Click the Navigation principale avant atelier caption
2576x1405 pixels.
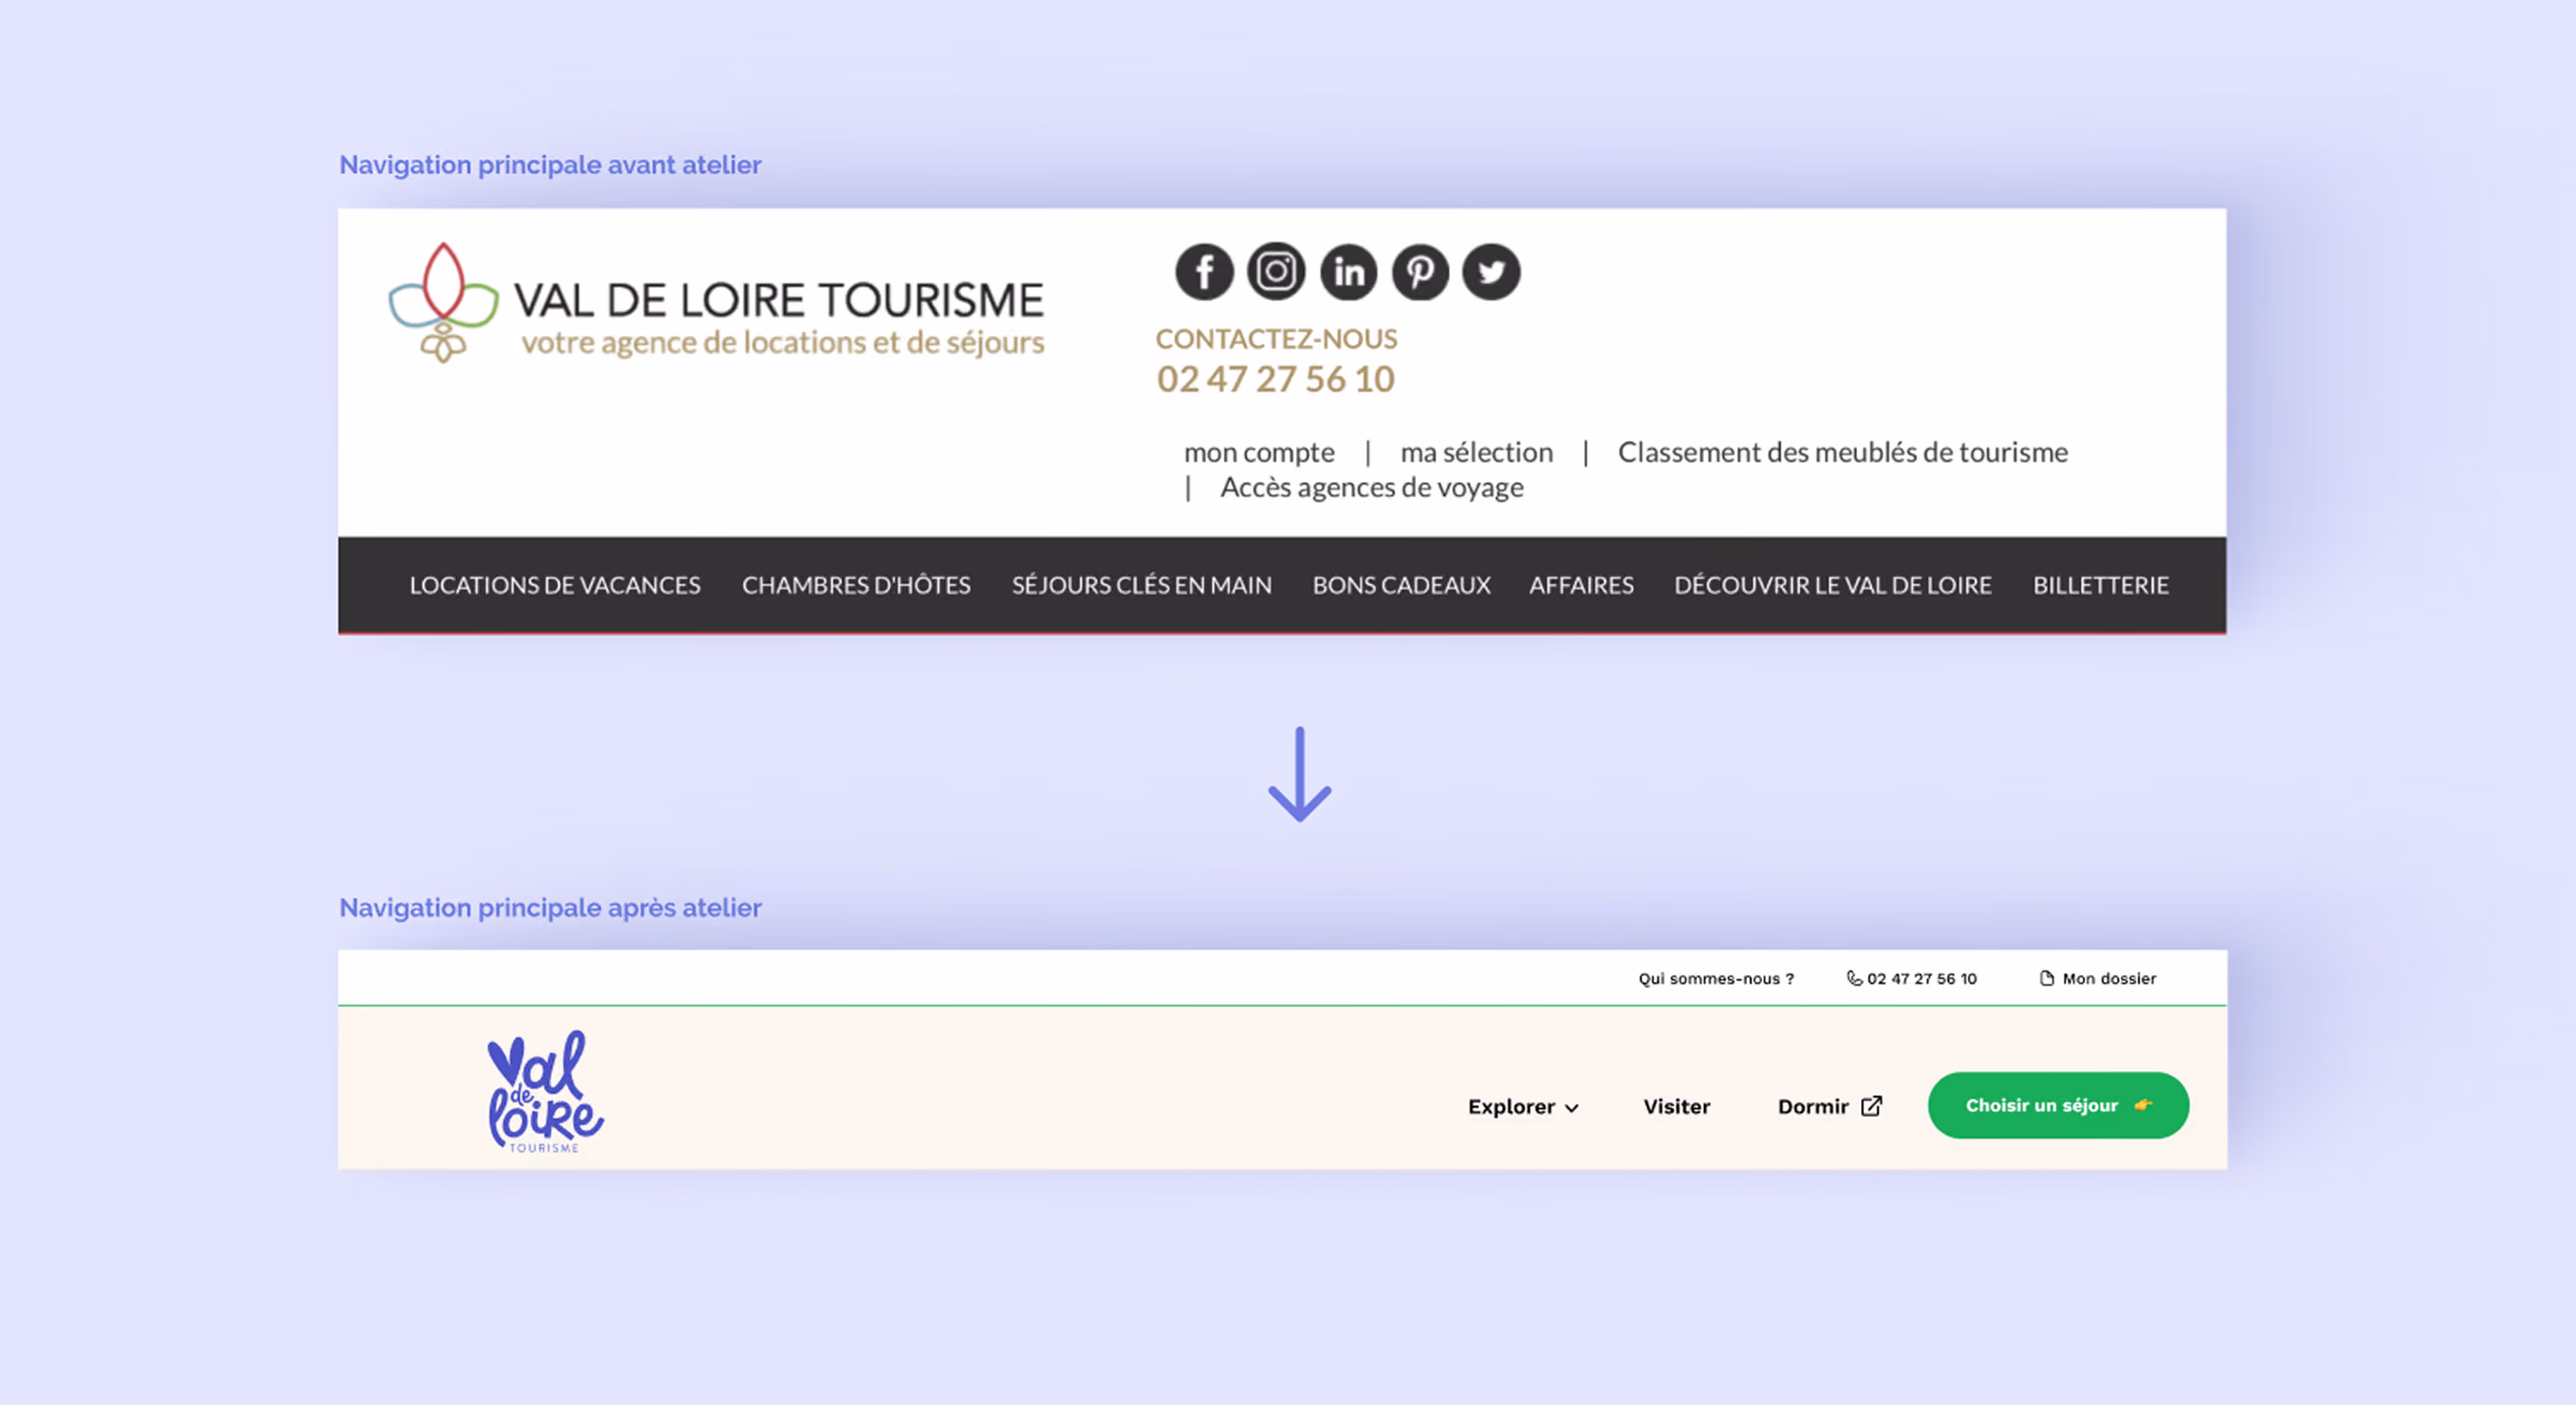tap(550, 165)
